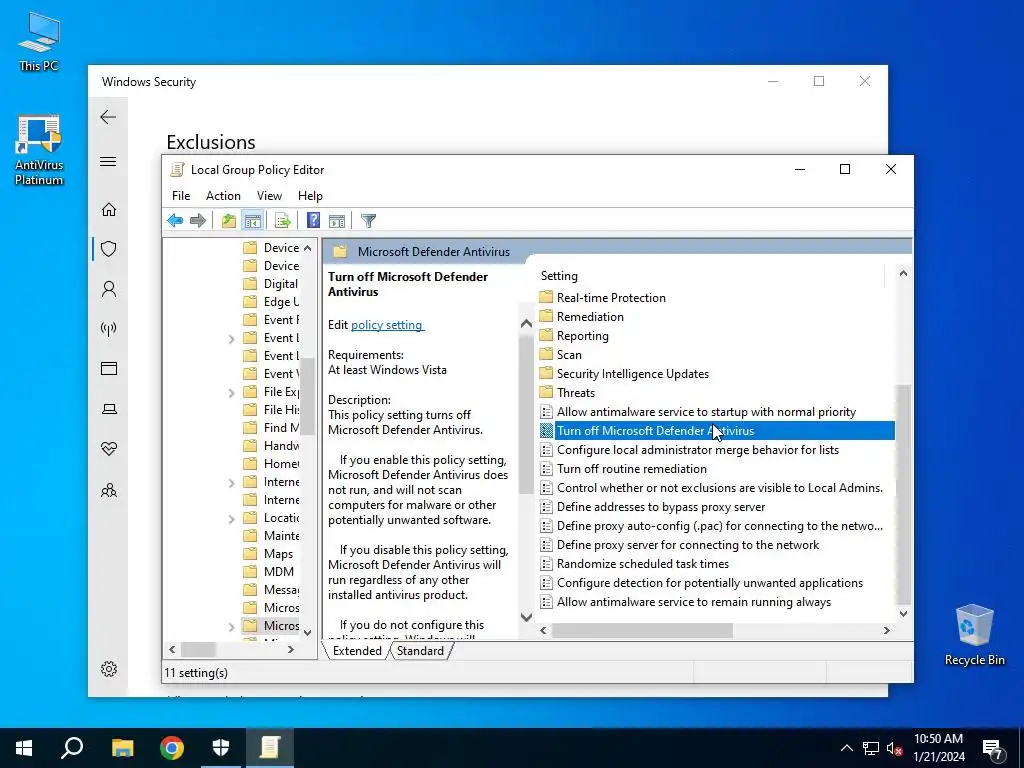Go to Home in Windows Security sidebar
The image size is (1024, 768).
point(109,210)
